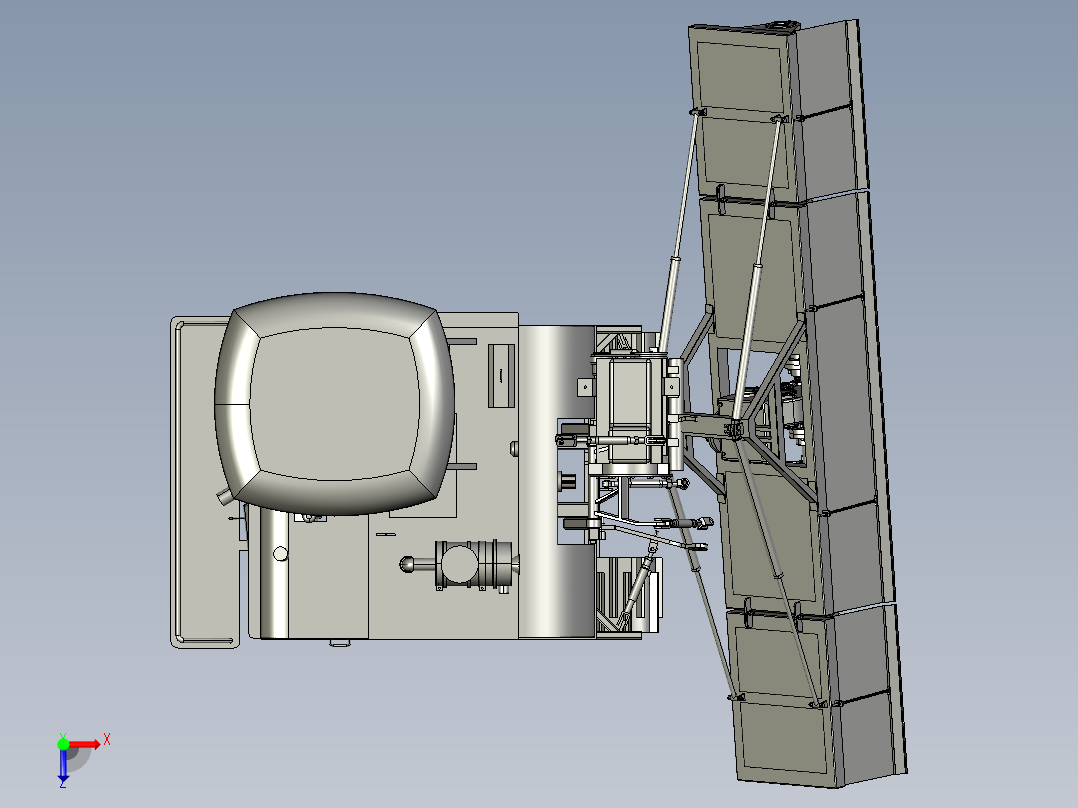Select the large angled plow blade
The height and width of the screenshot is (808, 1078).
point(798,403)
